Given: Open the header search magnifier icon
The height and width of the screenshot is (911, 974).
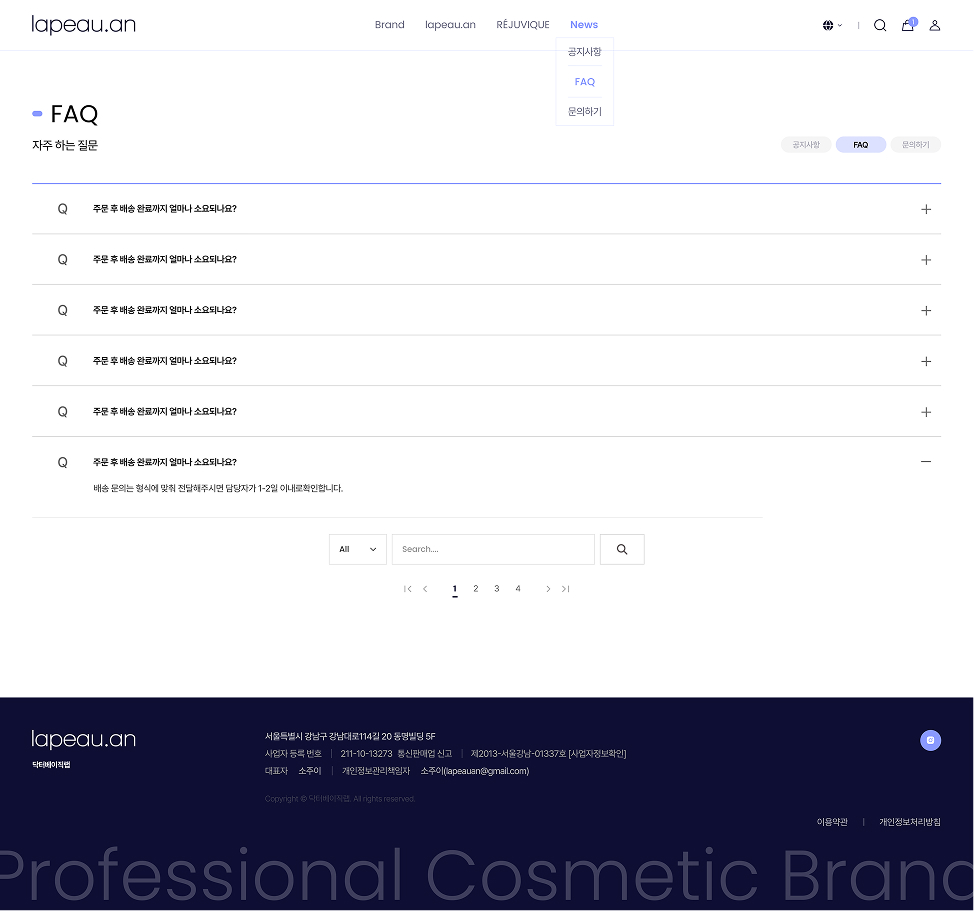Looking at the screenshot, I should coord(880,25).
